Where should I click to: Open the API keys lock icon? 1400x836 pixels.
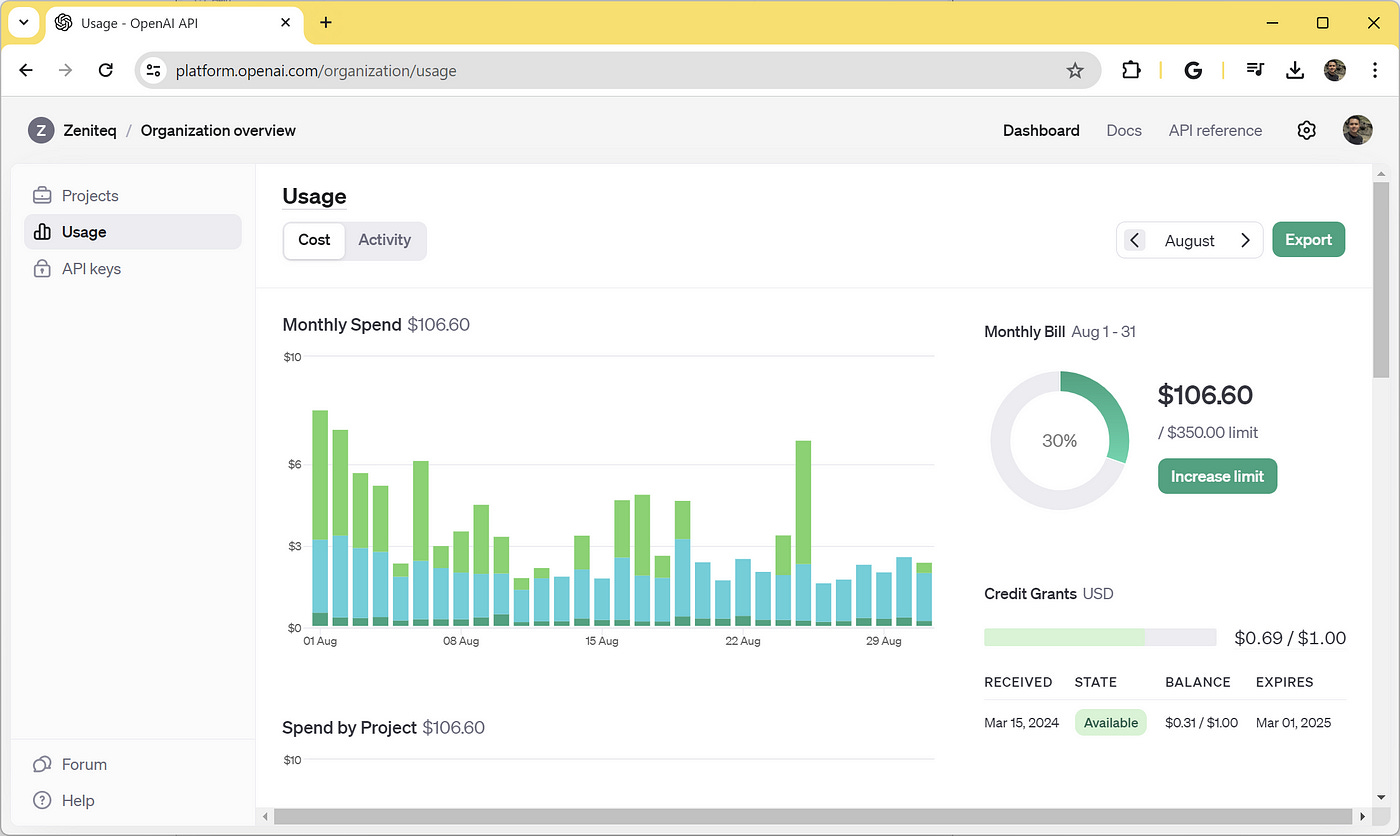click(x=42, y=269)
